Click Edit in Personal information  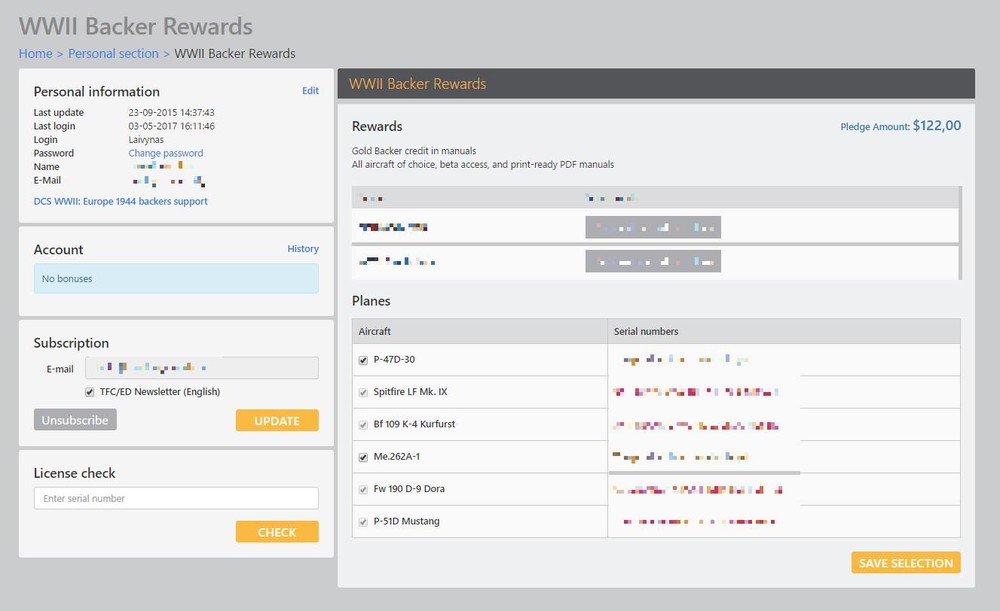310,91
